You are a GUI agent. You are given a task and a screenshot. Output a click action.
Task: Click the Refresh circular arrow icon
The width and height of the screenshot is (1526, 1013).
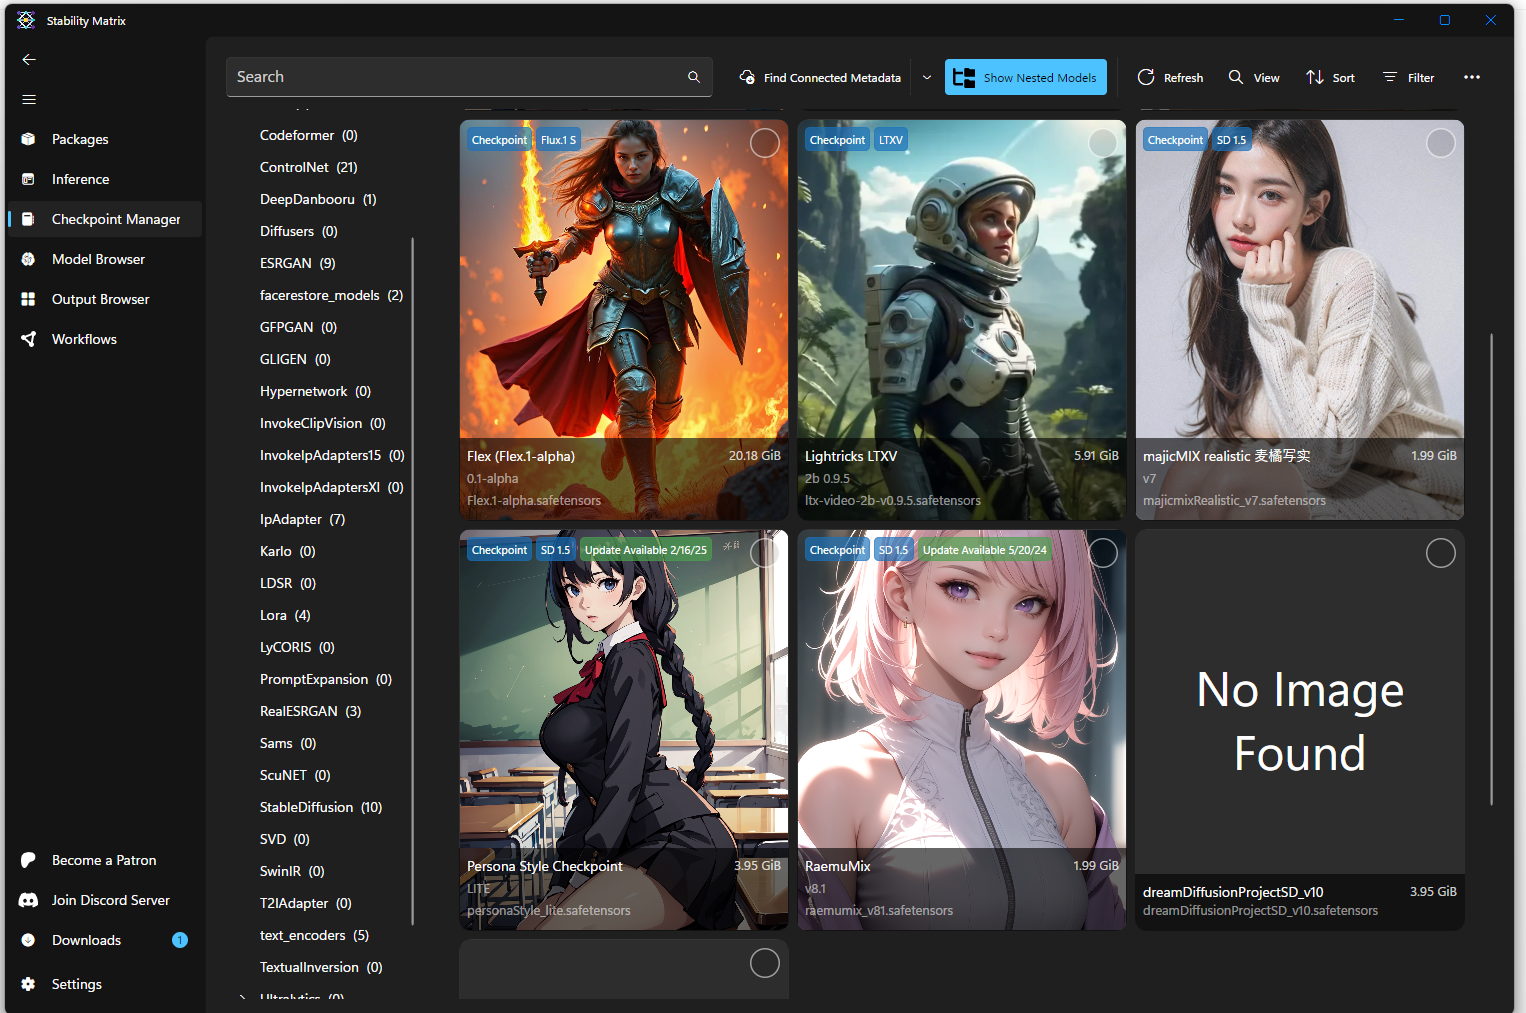1146,77
